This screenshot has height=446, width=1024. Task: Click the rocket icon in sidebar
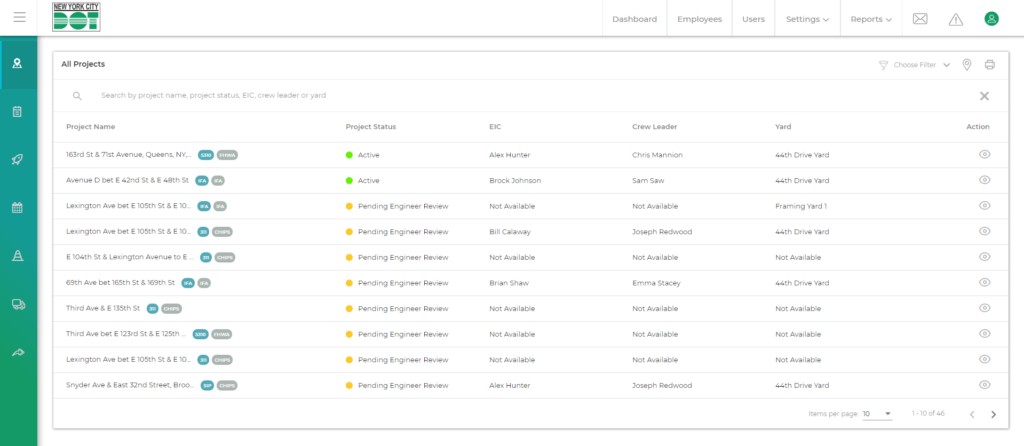tap(17, 159)
